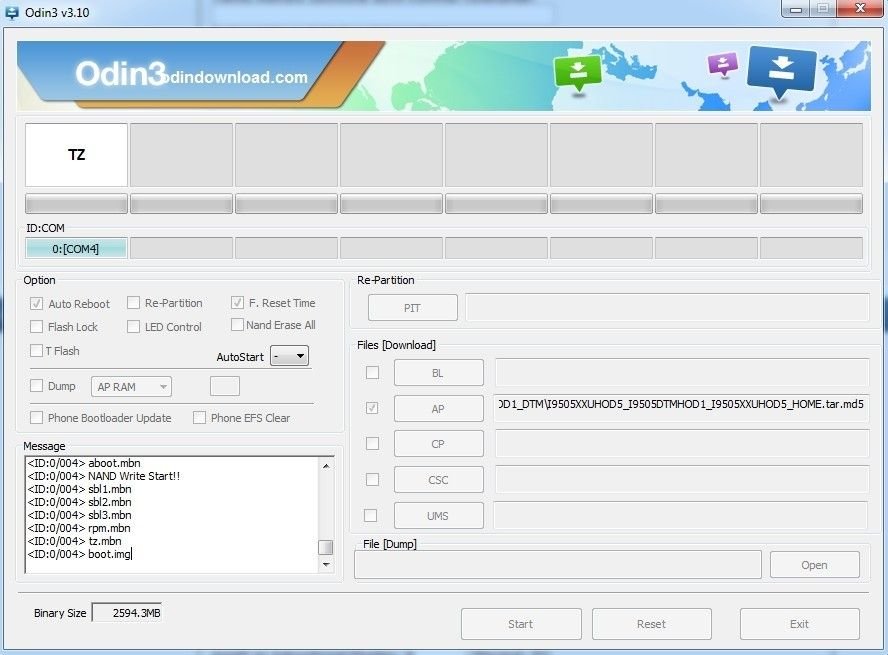Viewport: 888px width, 655px height.
Task: Click the CP file button
Action: coord(439,444)
